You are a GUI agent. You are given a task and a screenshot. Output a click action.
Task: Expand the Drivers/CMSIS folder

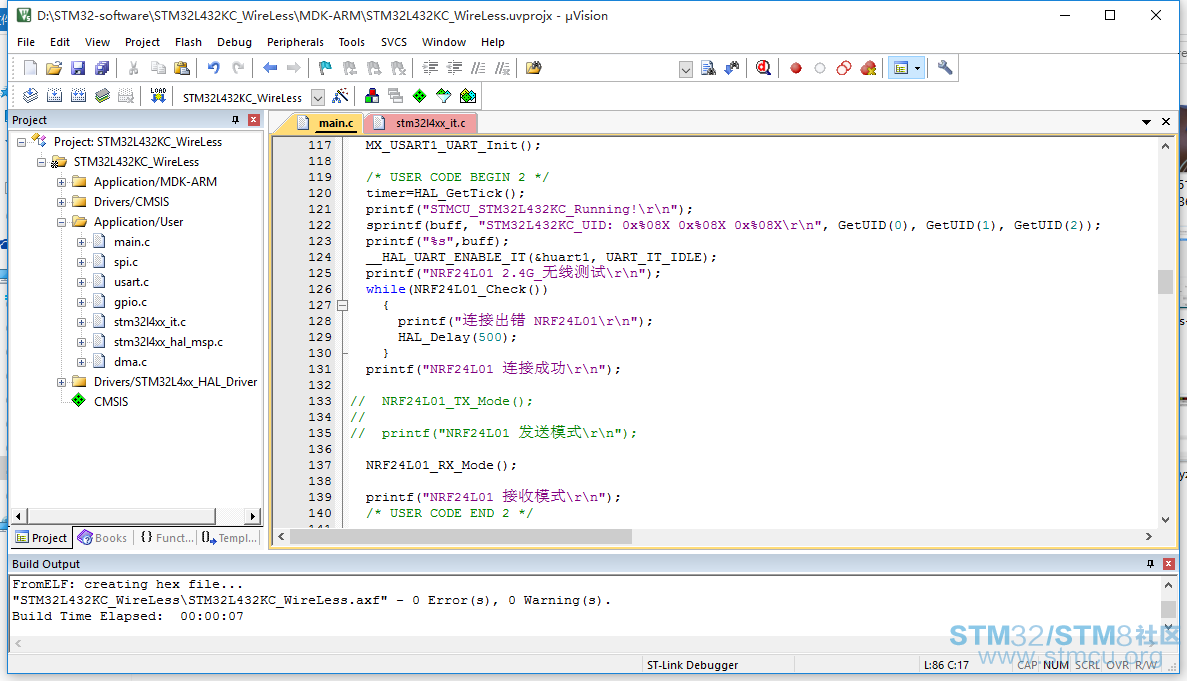coord(61,202)
